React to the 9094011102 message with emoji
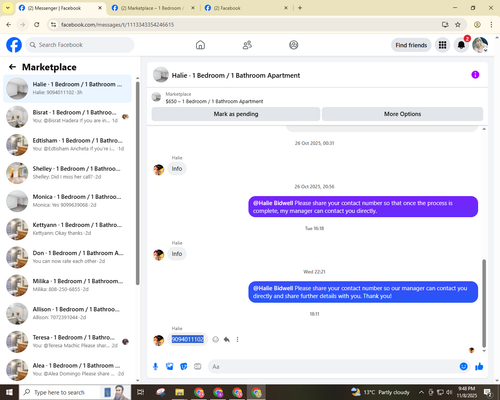 pos(216,339)
